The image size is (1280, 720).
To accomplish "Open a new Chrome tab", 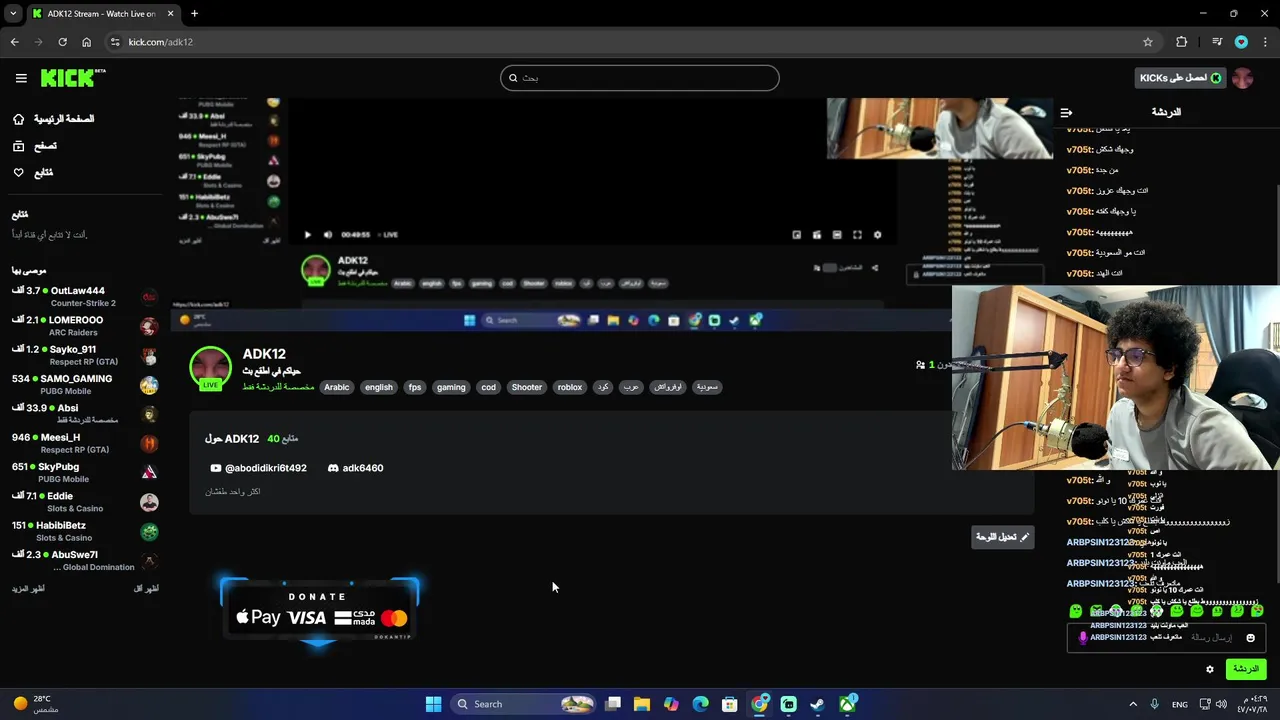I will pos(194,14).
